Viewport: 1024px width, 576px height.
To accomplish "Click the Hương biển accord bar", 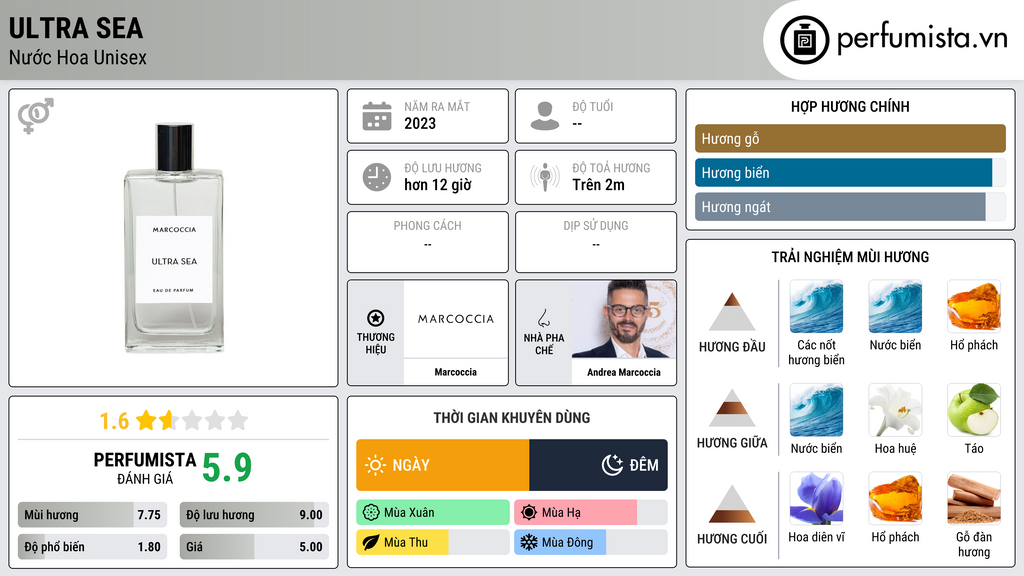I will pyautogui.click(x=850, y=172).
